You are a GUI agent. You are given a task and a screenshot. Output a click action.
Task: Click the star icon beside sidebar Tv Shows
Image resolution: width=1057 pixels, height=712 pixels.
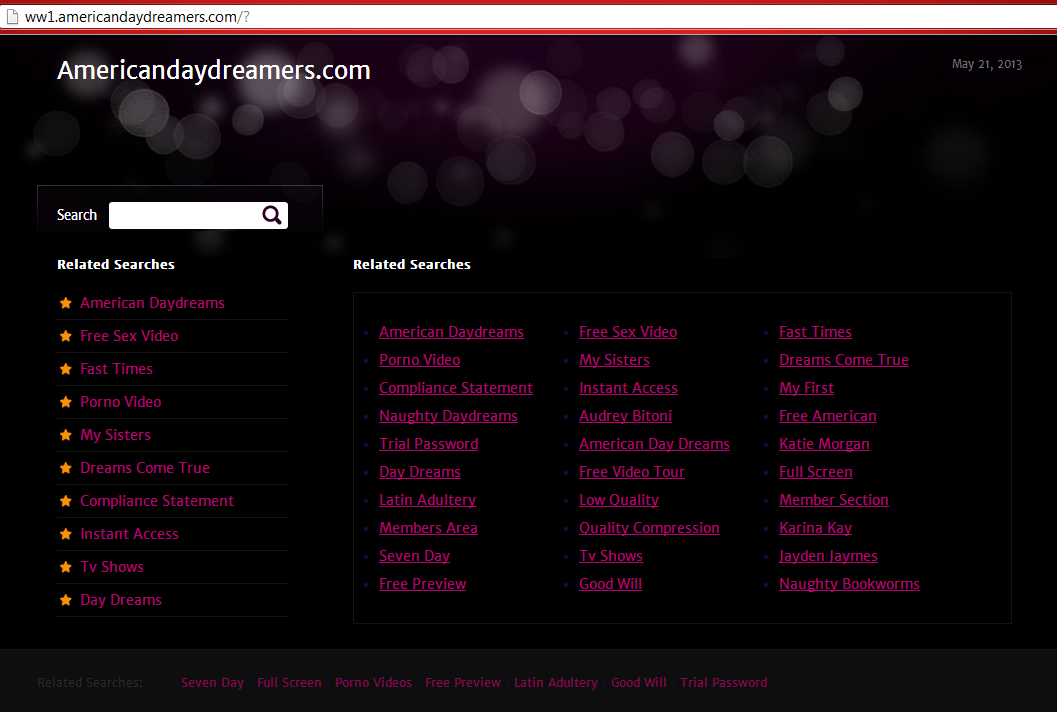[x=65, y=567]
